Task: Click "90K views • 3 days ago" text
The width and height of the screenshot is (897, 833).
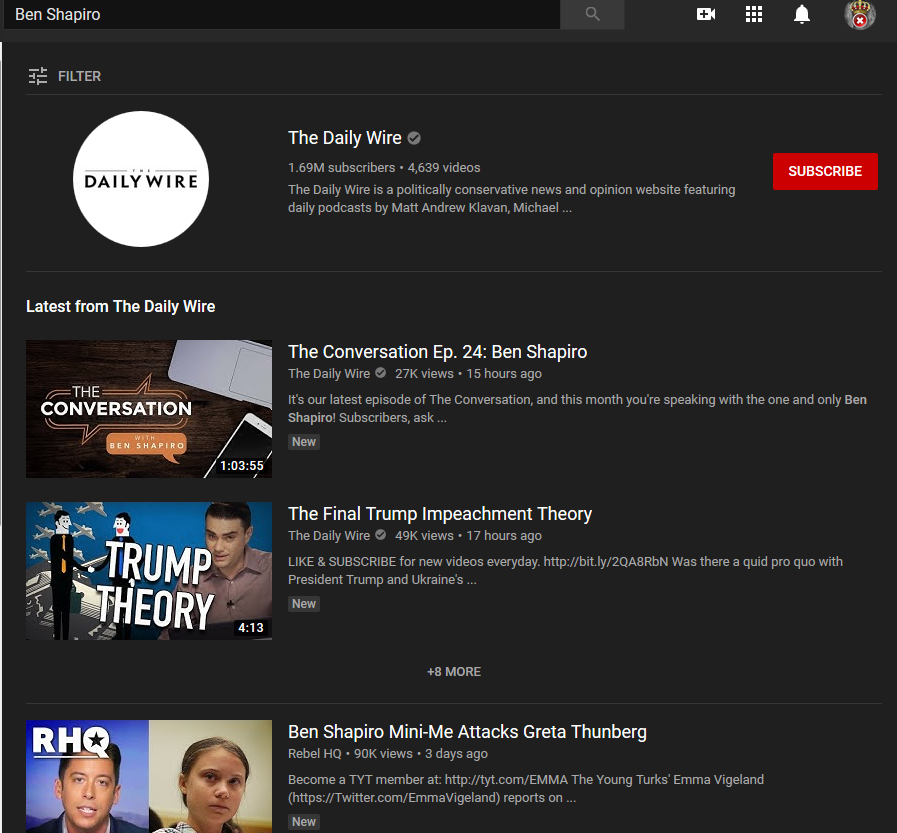Action: 421,753
